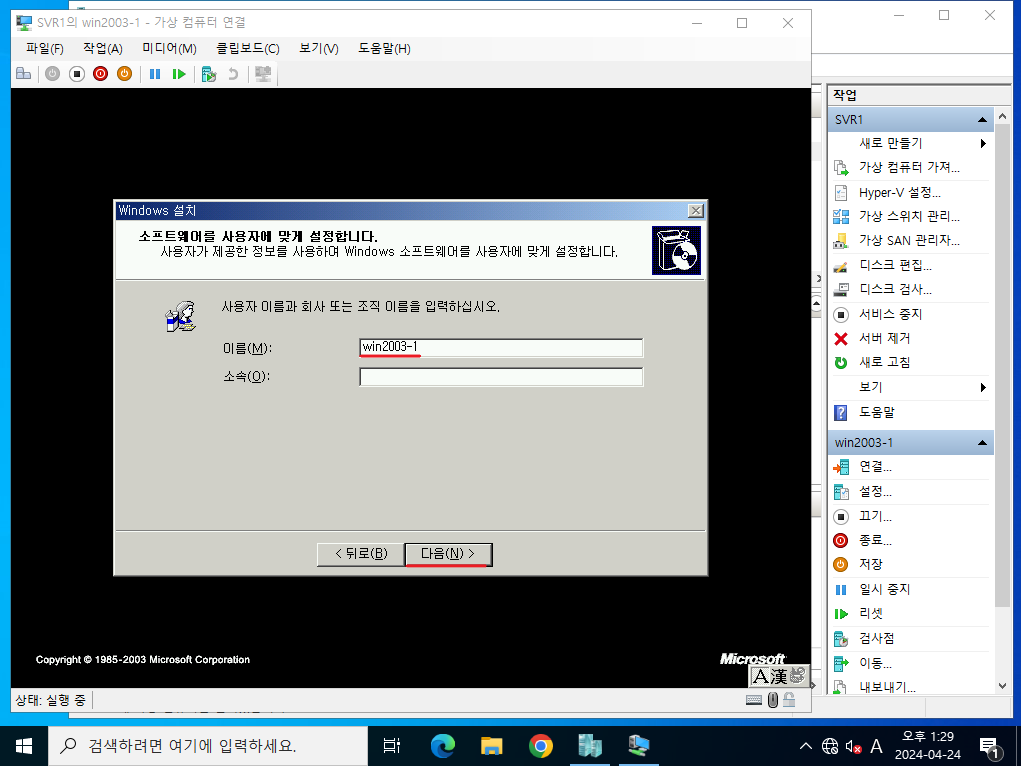Click the Actions pane scrollbar down arrow
The image size is (1021, 766).
point(1002,686)
